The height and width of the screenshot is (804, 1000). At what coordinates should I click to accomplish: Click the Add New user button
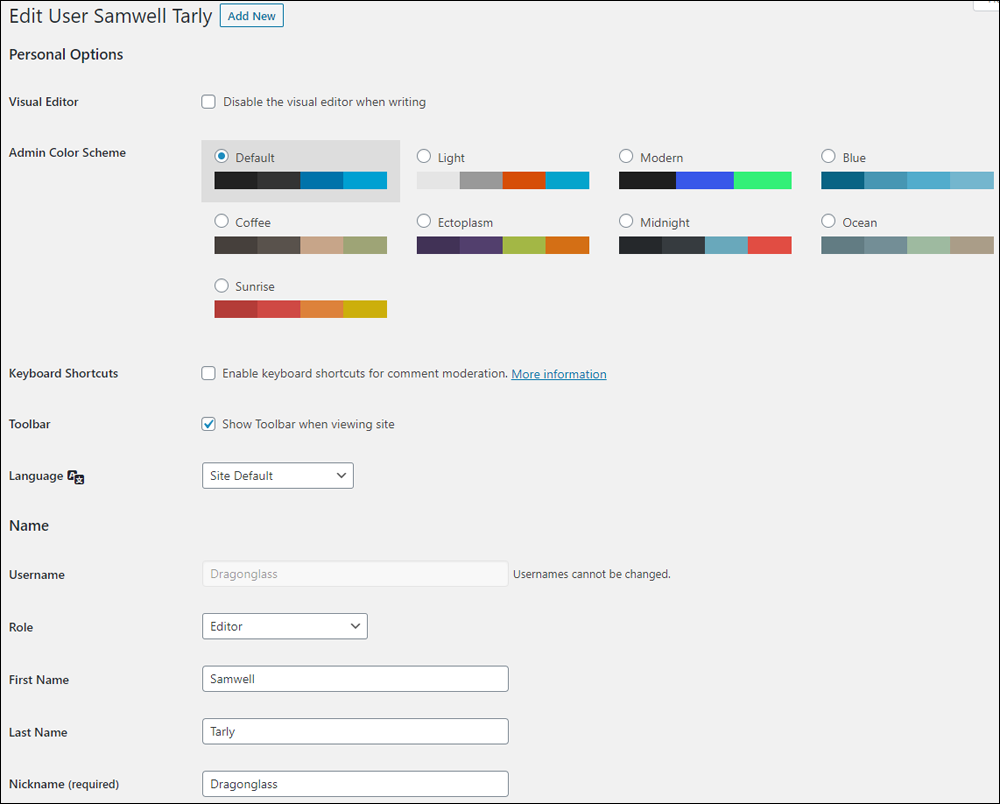coord(251,16)
